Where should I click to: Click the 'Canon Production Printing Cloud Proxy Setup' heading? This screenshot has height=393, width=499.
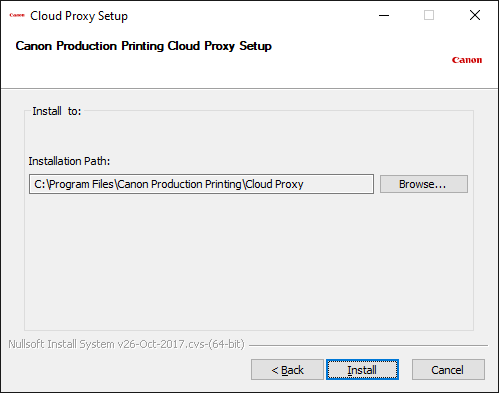pyautogui.click(x=143, y=46)
